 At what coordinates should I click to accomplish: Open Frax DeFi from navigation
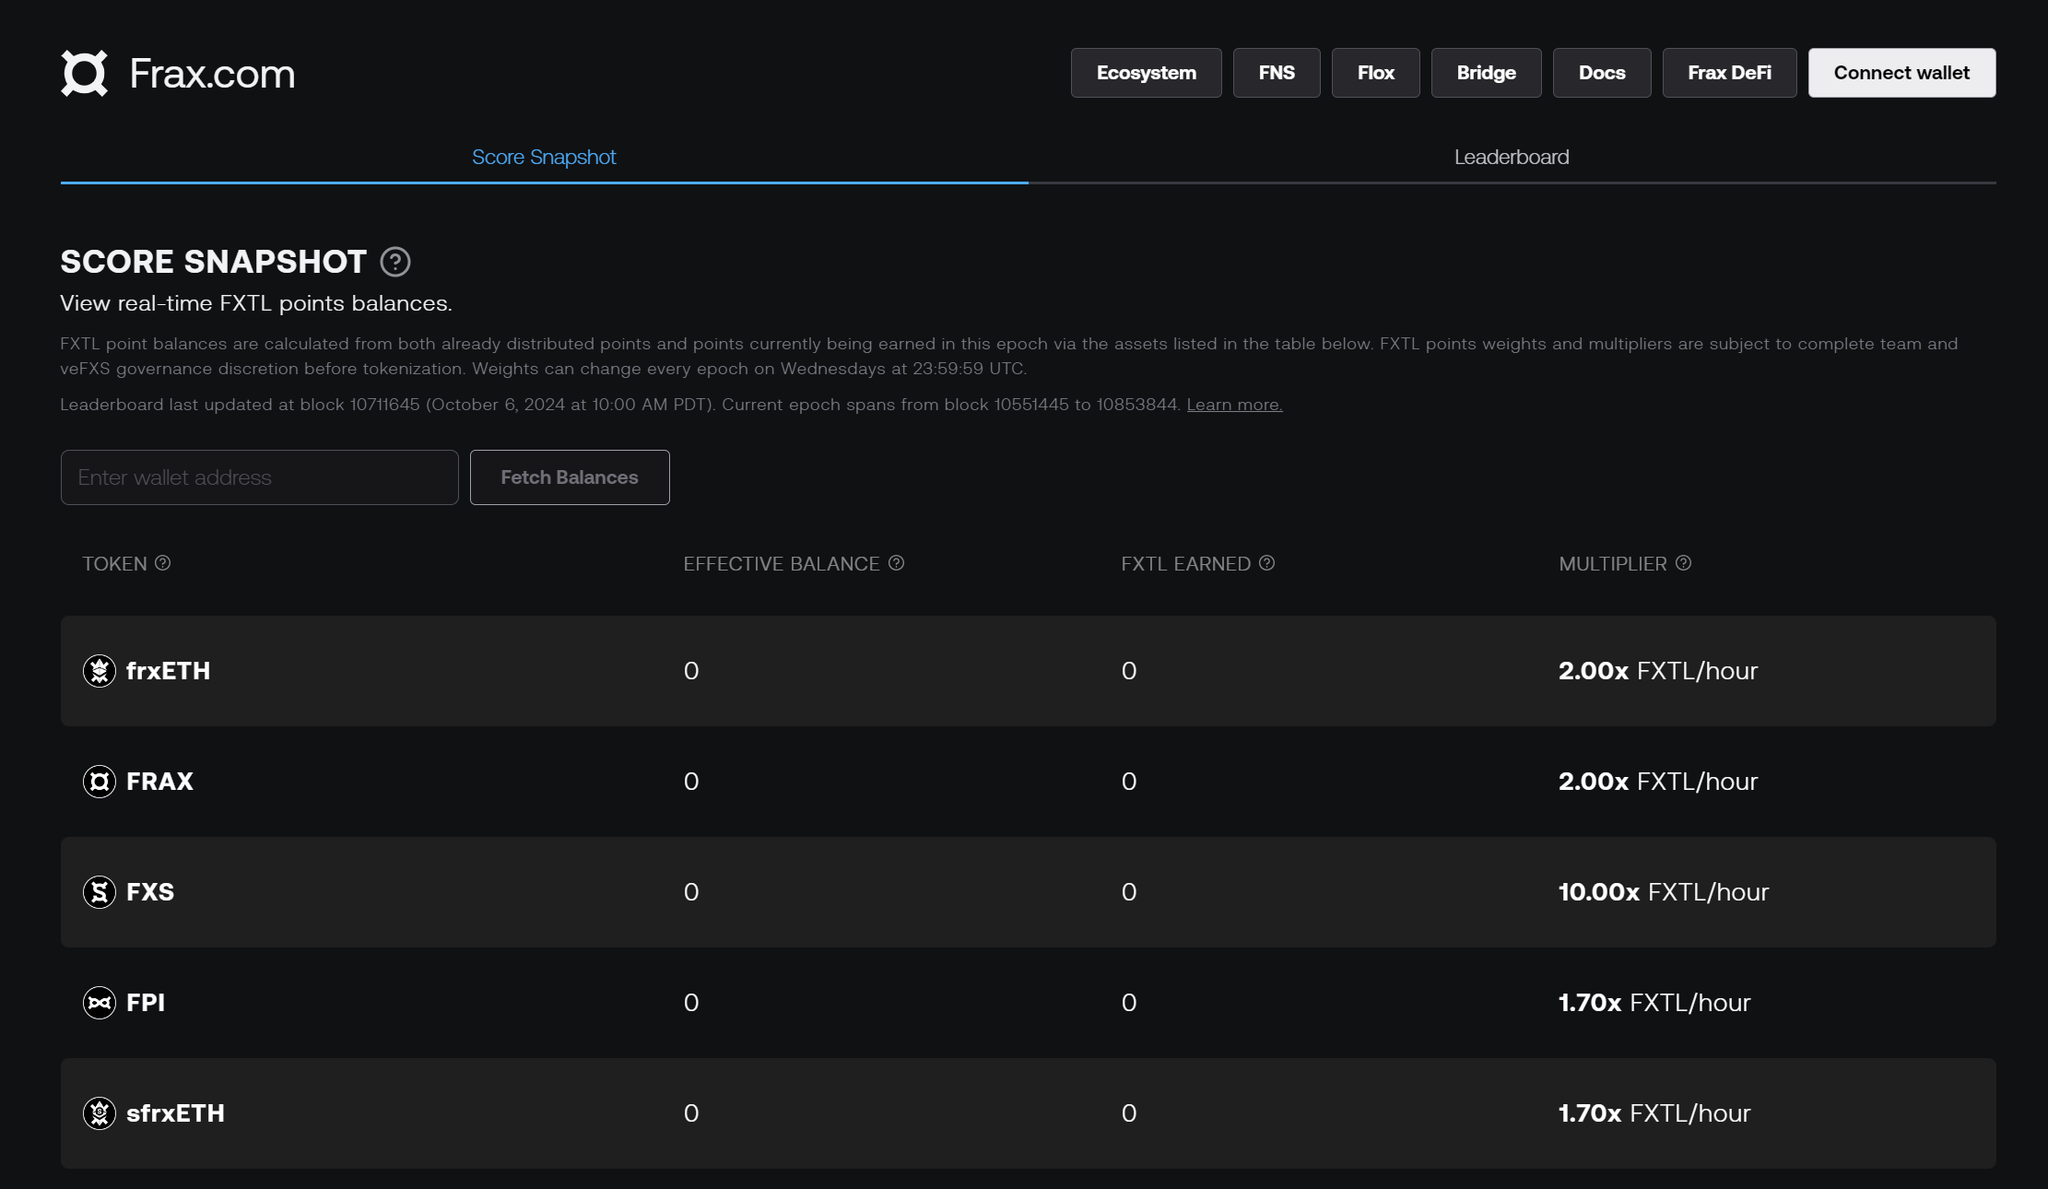pyautogui.click(x=1729, y=73)
